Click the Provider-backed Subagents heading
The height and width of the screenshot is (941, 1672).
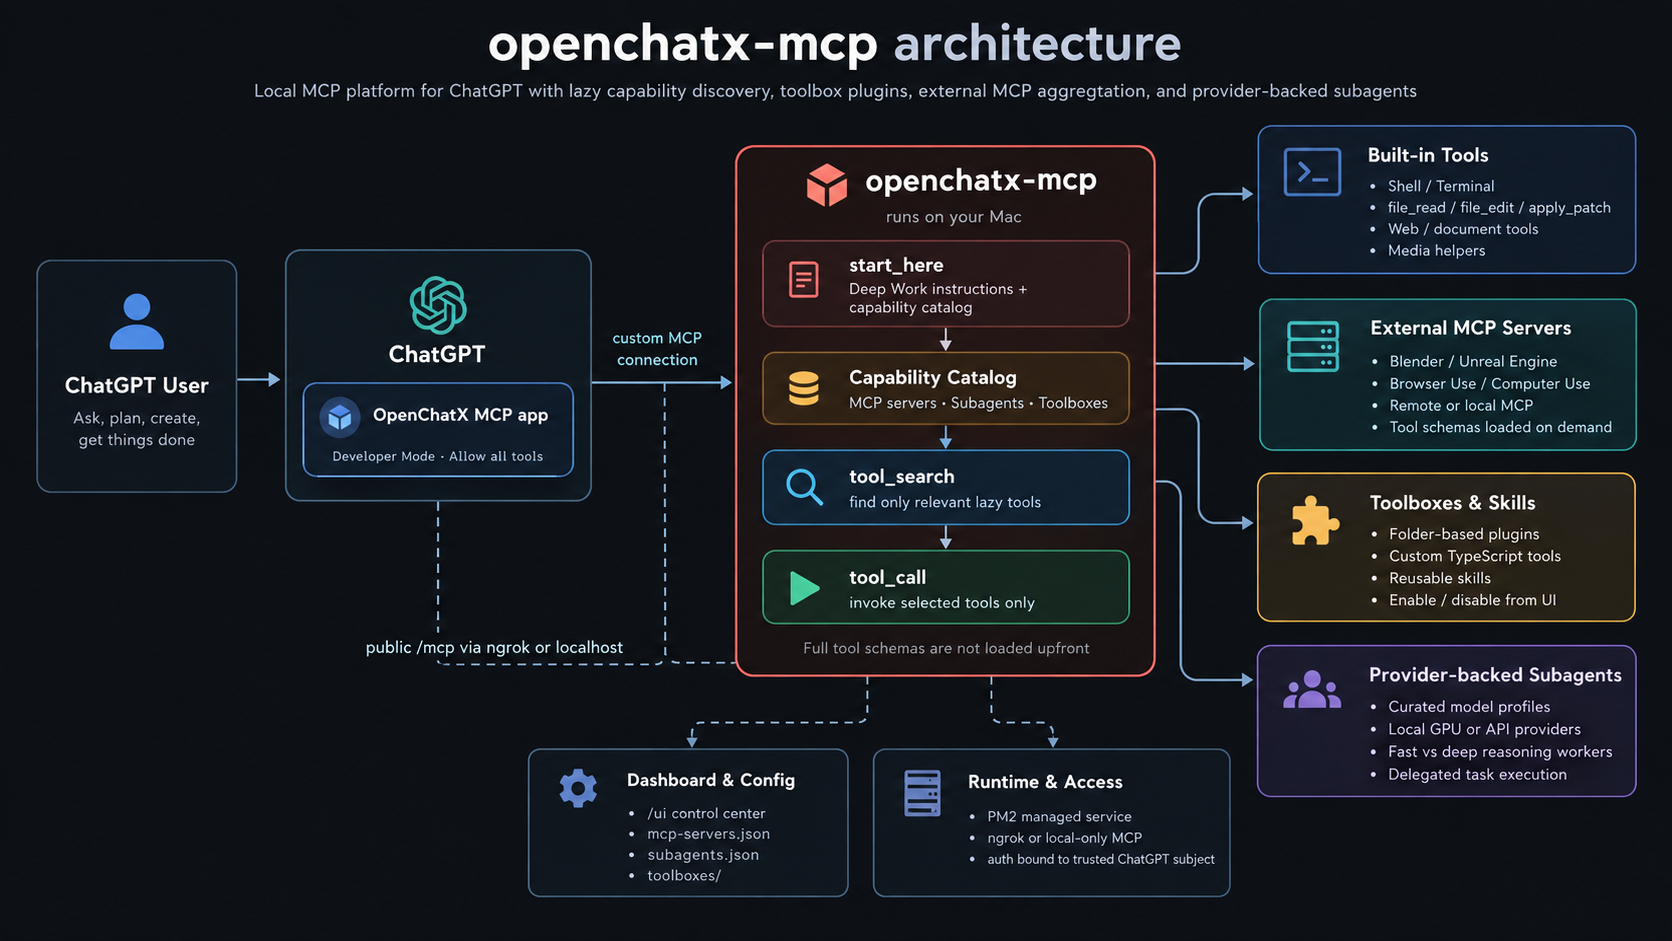[1495, 675]
